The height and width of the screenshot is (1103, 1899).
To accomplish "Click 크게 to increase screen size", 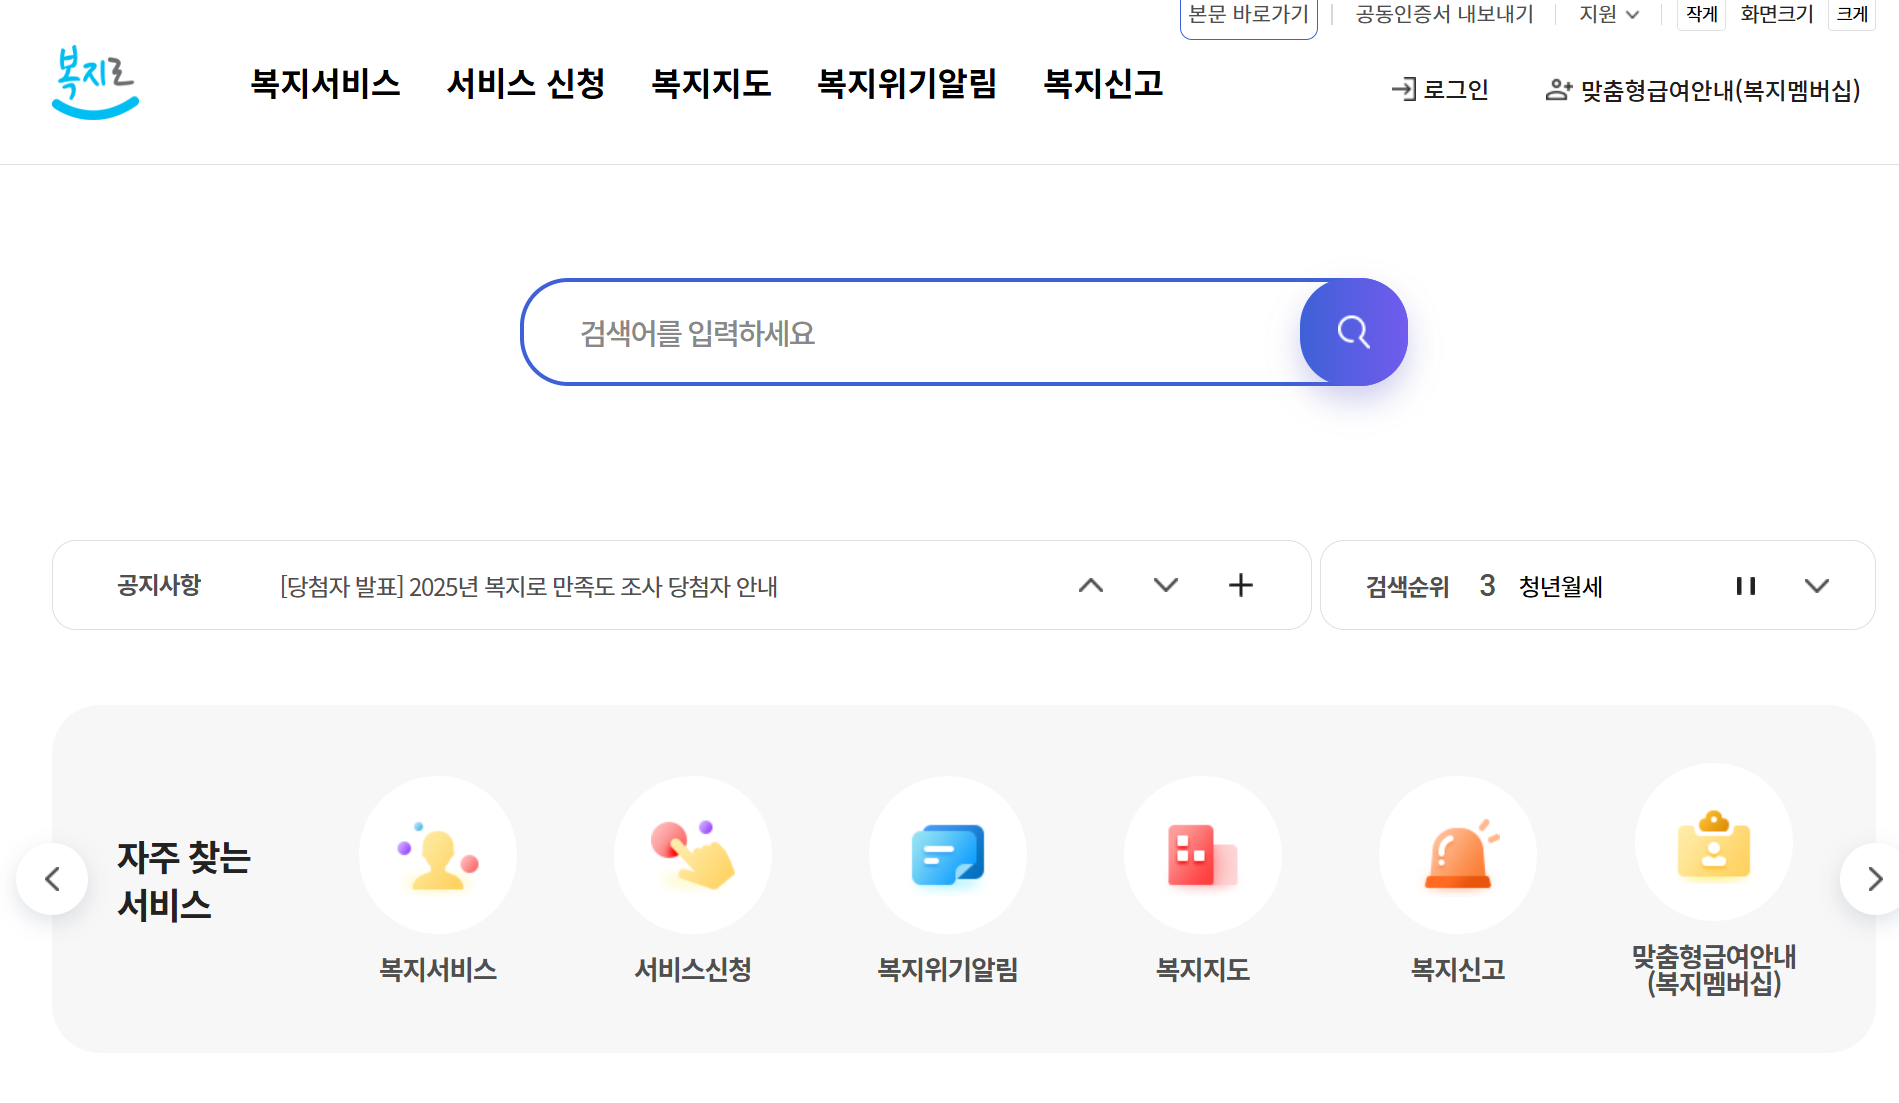I will tap(1851, 15).
